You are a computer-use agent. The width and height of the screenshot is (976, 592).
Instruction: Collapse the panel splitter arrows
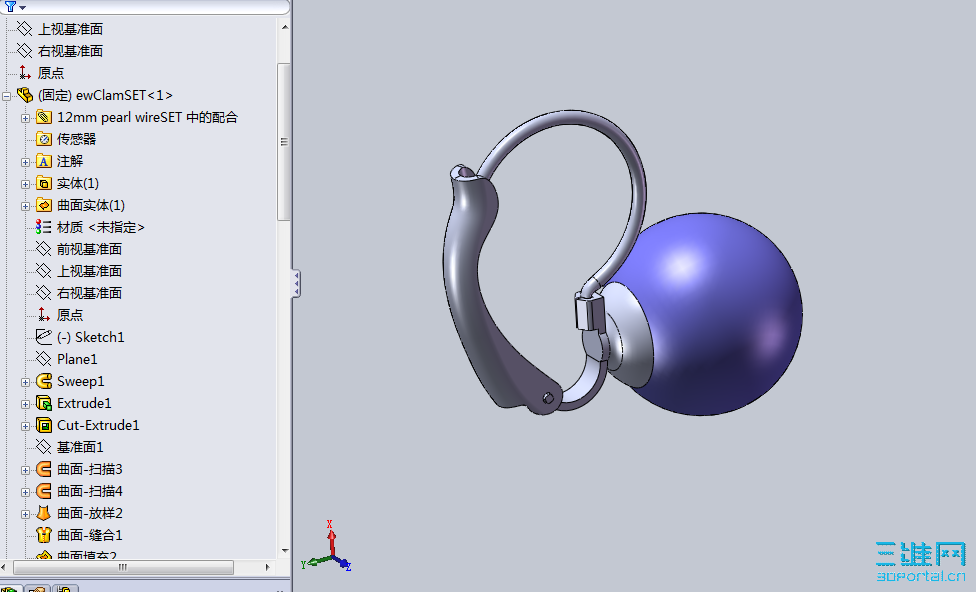tap(296, 284)
